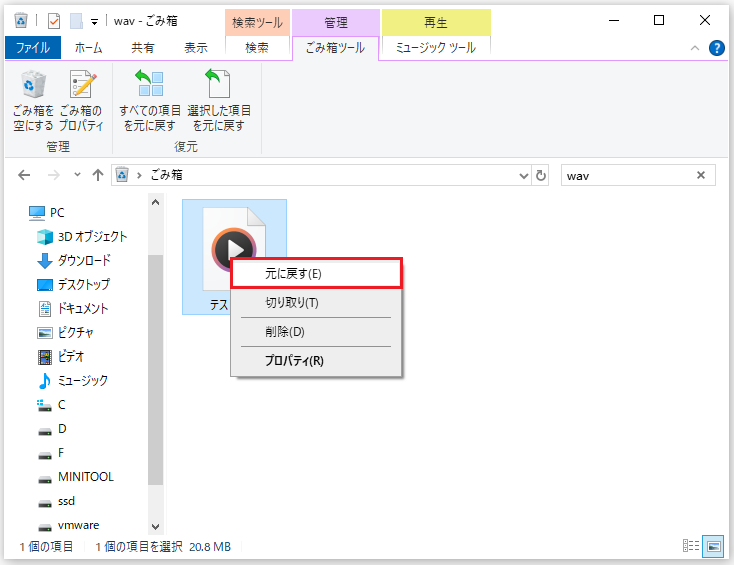The width and height of the screenshot is (734, 565).
Task: Open ドキュメント folder in sidebar
Action: point(73,309)
